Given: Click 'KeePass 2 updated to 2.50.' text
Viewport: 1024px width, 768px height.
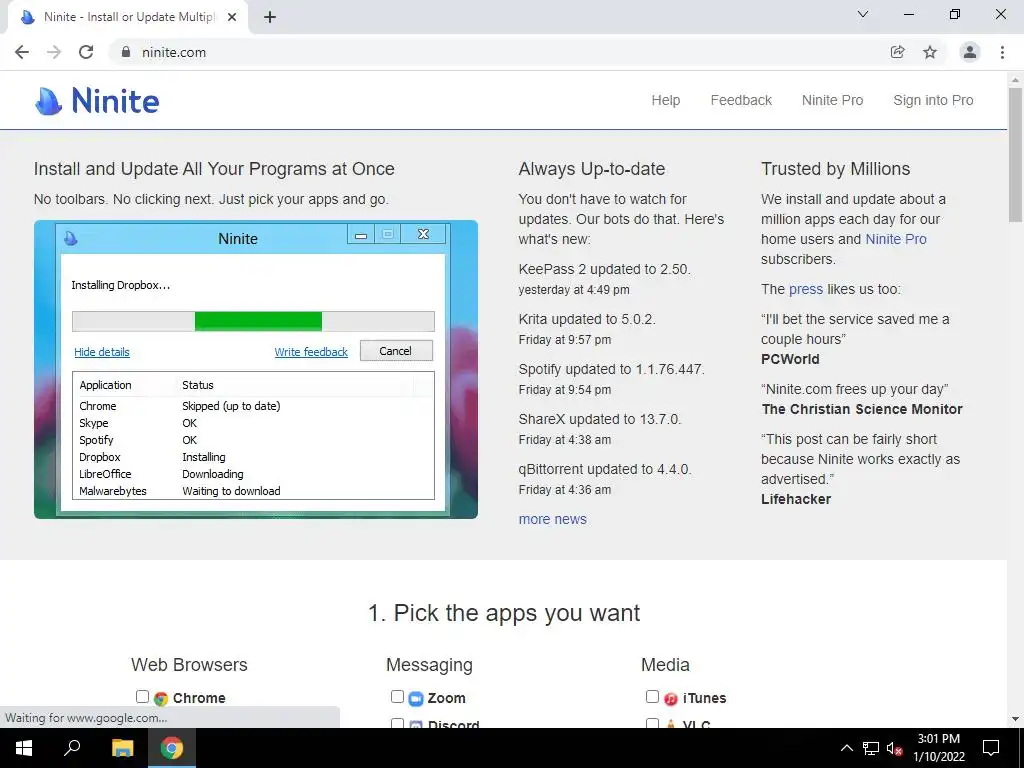Looking at the screenshot, I should coord(604,269).
